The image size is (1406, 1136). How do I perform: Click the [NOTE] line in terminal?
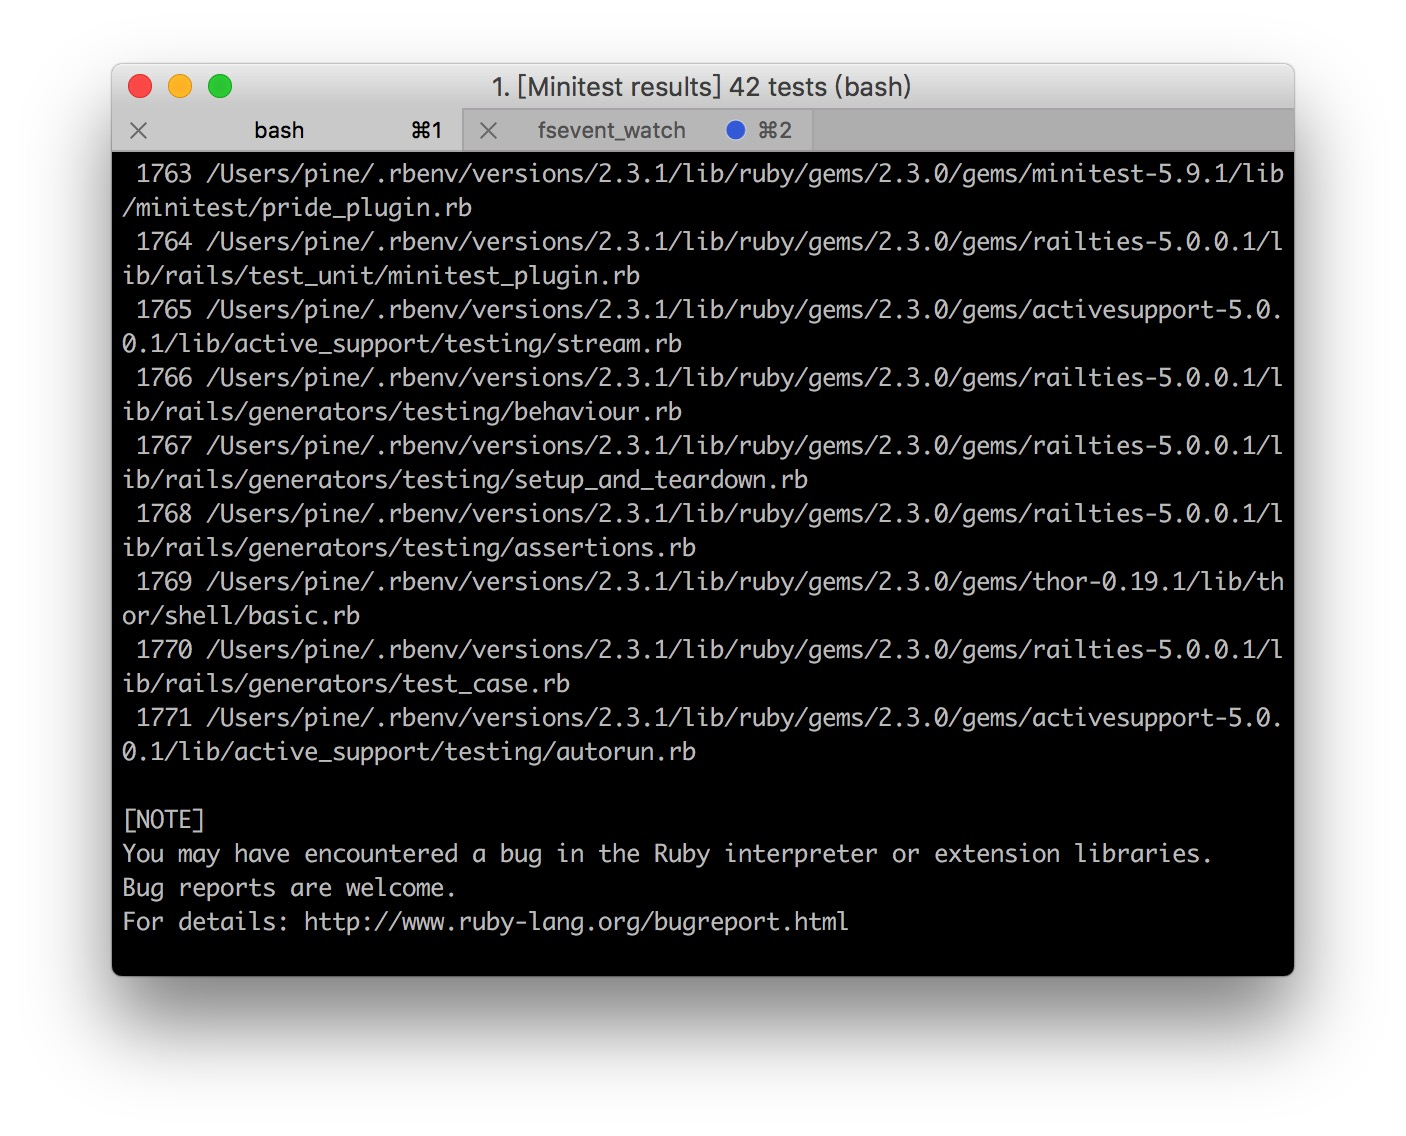click(164, 820)
